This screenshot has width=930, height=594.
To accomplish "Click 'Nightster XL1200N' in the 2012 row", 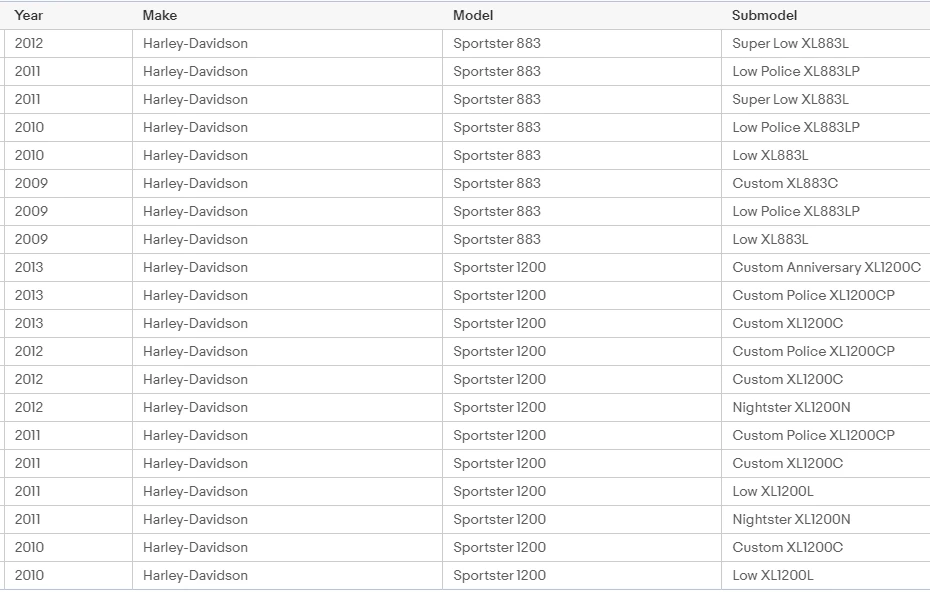I will coord(791,408).
